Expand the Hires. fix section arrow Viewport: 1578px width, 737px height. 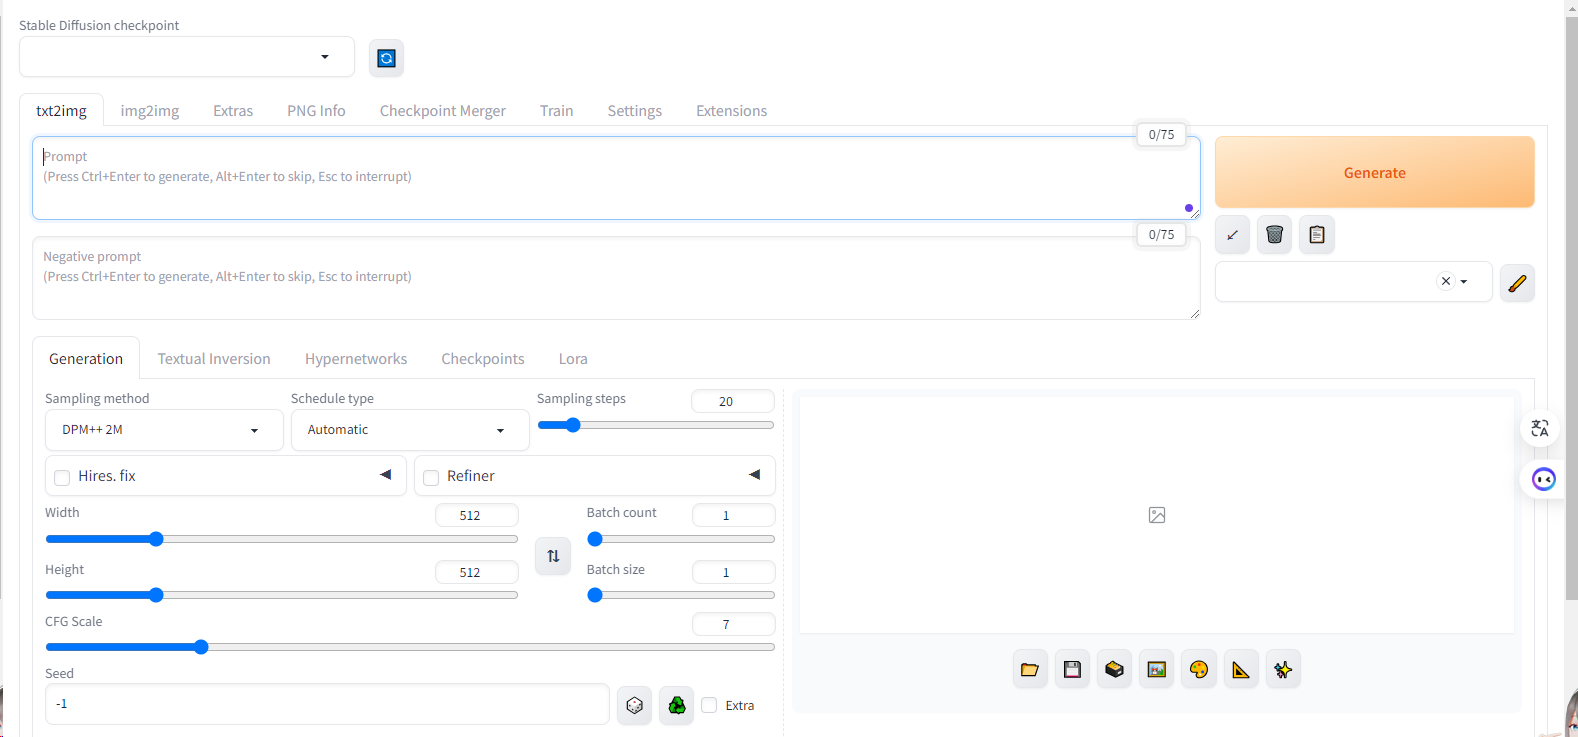[385, 475]
